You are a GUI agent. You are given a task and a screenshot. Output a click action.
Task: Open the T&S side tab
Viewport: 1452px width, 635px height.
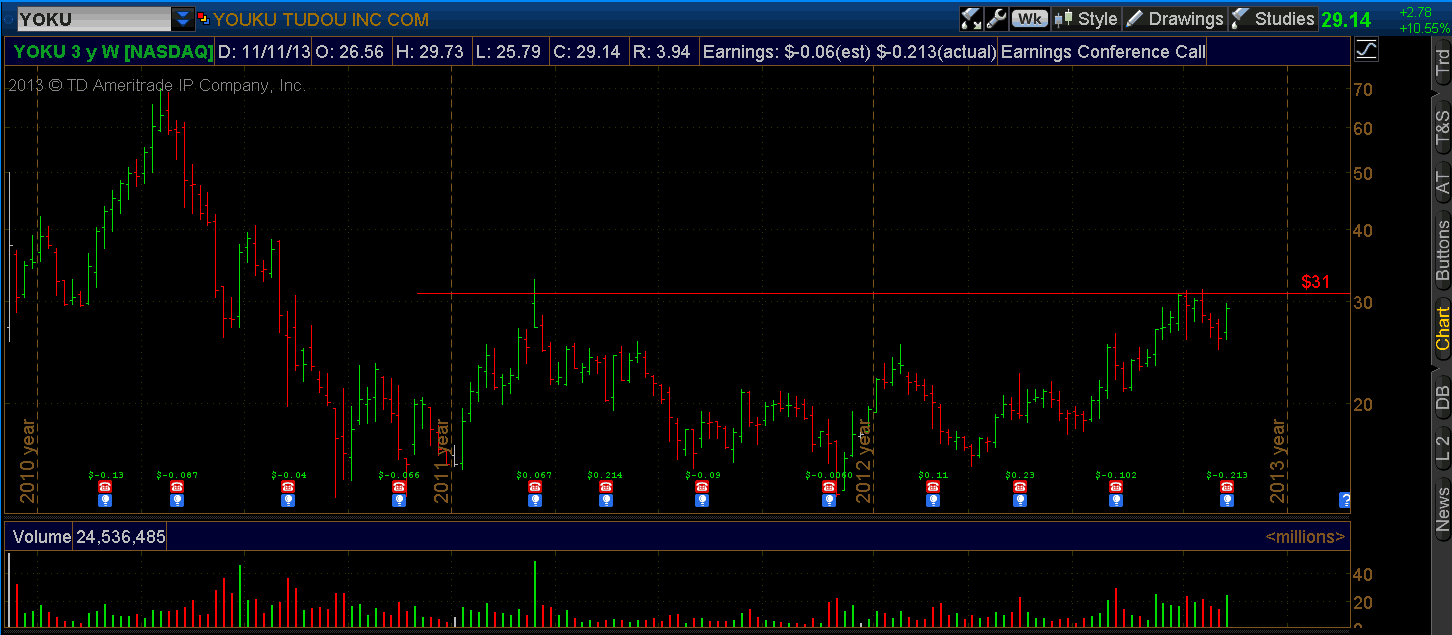(1442, 129)
